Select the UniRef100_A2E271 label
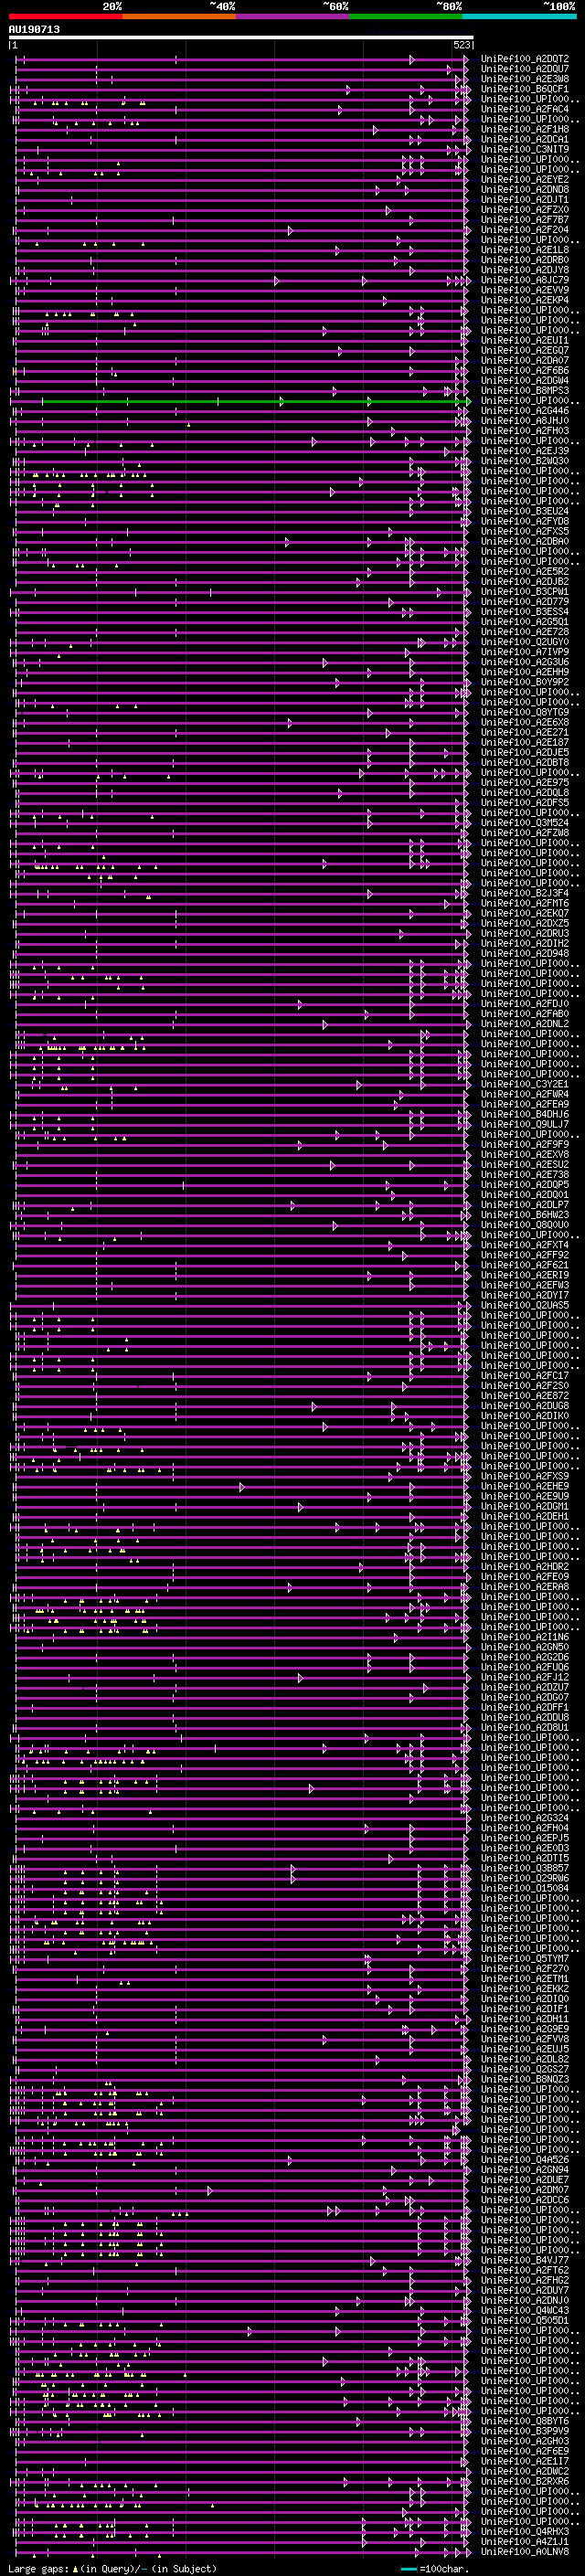The height and width of the screenshot is (2576, 585). click(x=524, y=732)
